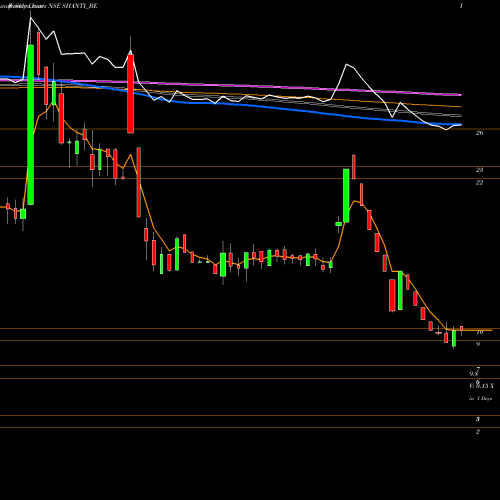Click the "NSE SHANTI_BE" chart title
The width and height of the screenshot is (500, 500).
click(73, 6)
